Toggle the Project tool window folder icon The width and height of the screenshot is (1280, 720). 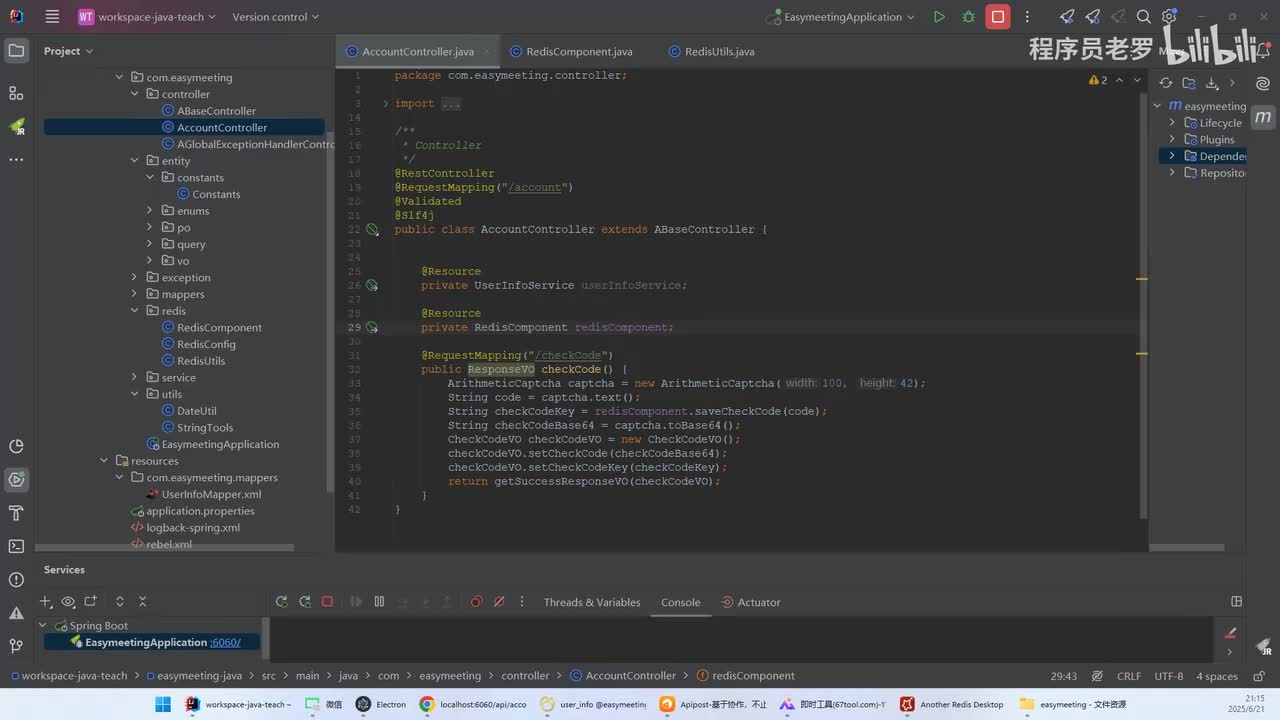coord(16,51)
